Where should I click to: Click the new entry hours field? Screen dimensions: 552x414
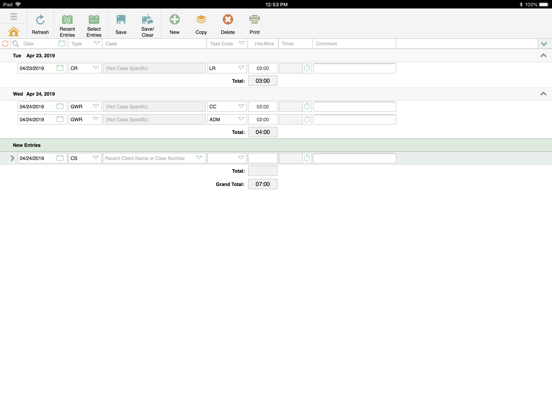pos(263,158)
